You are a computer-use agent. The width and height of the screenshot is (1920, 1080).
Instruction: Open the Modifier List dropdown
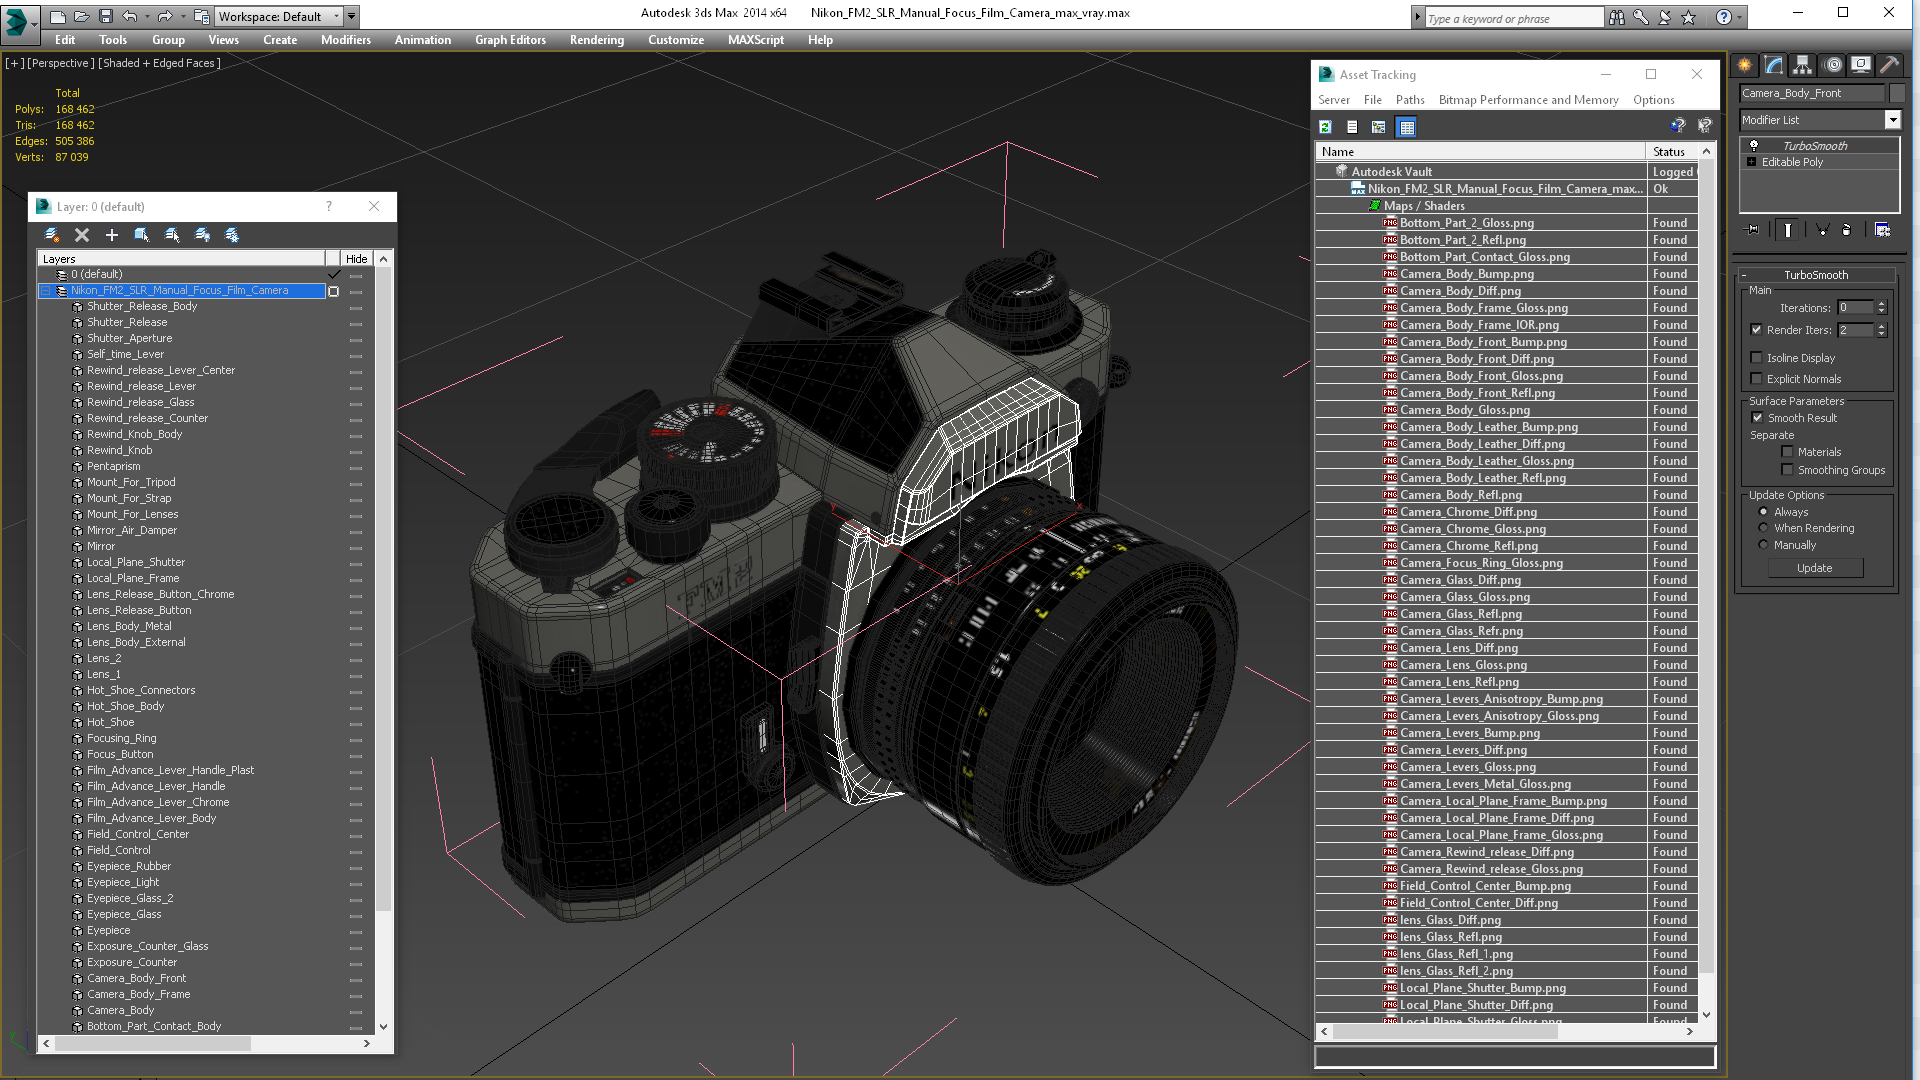click(x=1892, y=120)
